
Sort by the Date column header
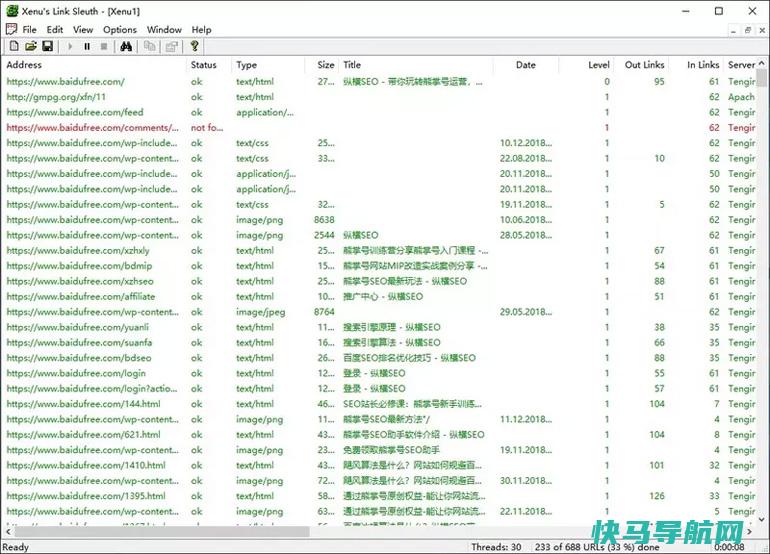(x=525, y=65)
